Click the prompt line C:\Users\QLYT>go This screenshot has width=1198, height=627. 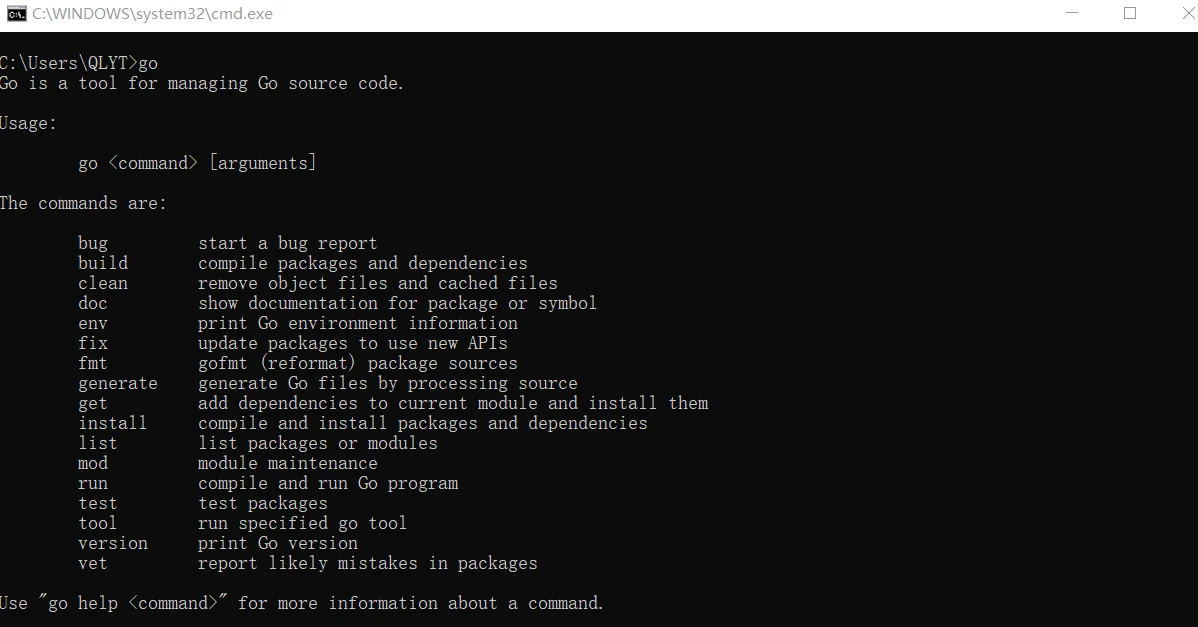point(79,63)
